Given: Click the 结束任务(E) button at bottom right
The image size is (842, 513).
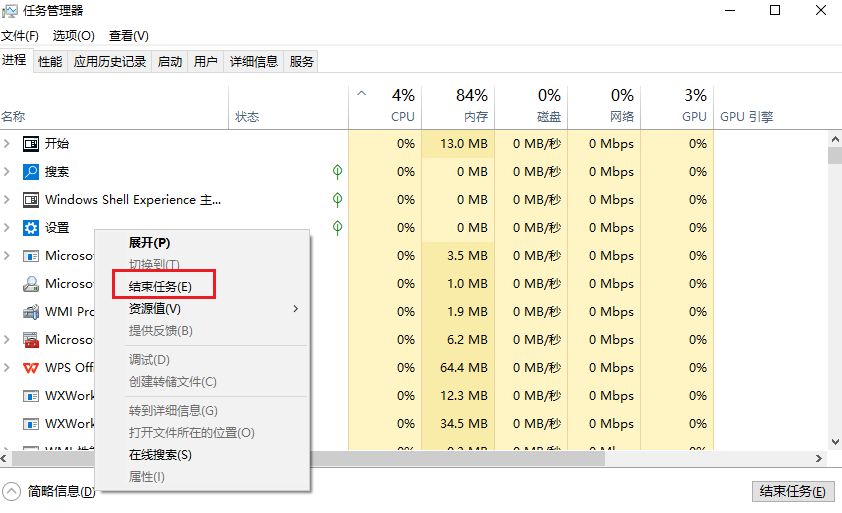Looking at the screenshot, I should 793,491.
